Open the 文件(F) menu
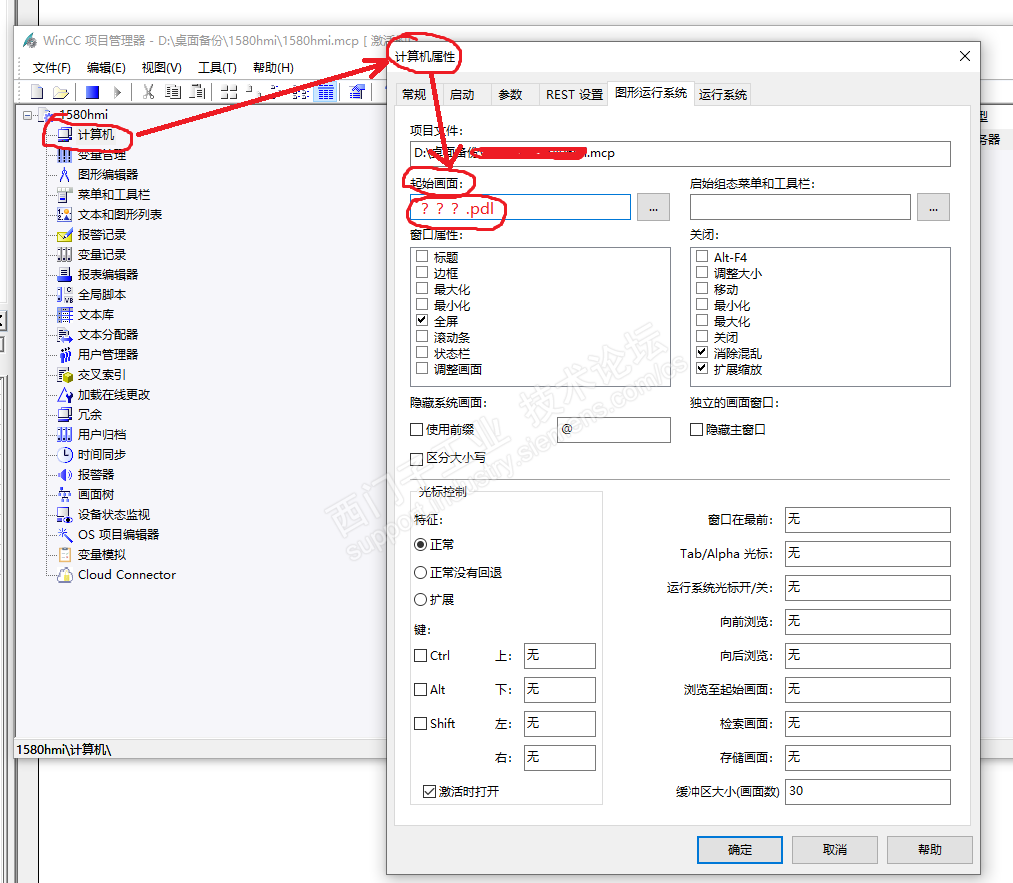Screen dimensions: 1013x883 pos(52,68)
